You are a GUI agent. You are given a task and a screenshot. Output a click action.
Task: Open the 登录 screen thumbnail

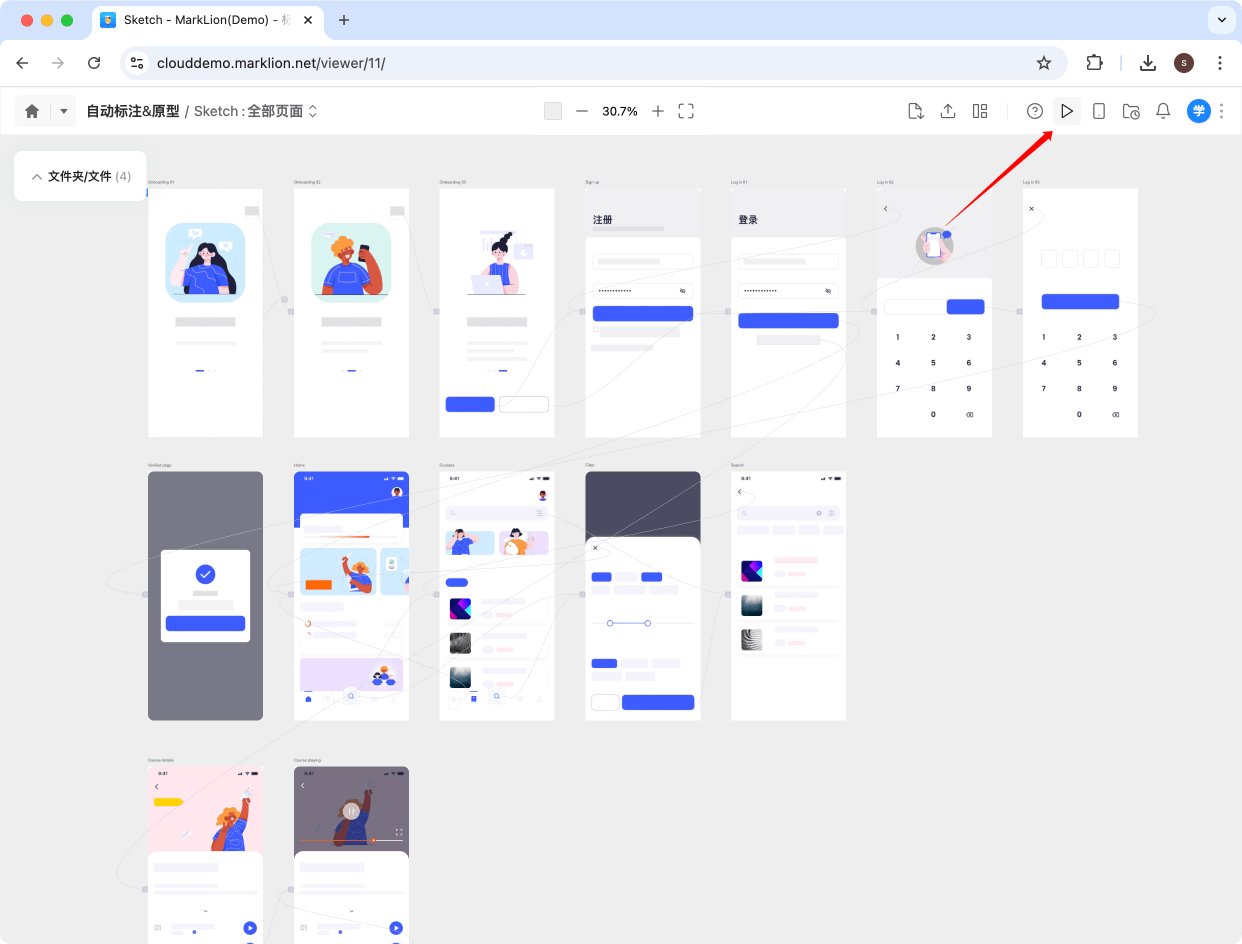(x=788, y=312)
